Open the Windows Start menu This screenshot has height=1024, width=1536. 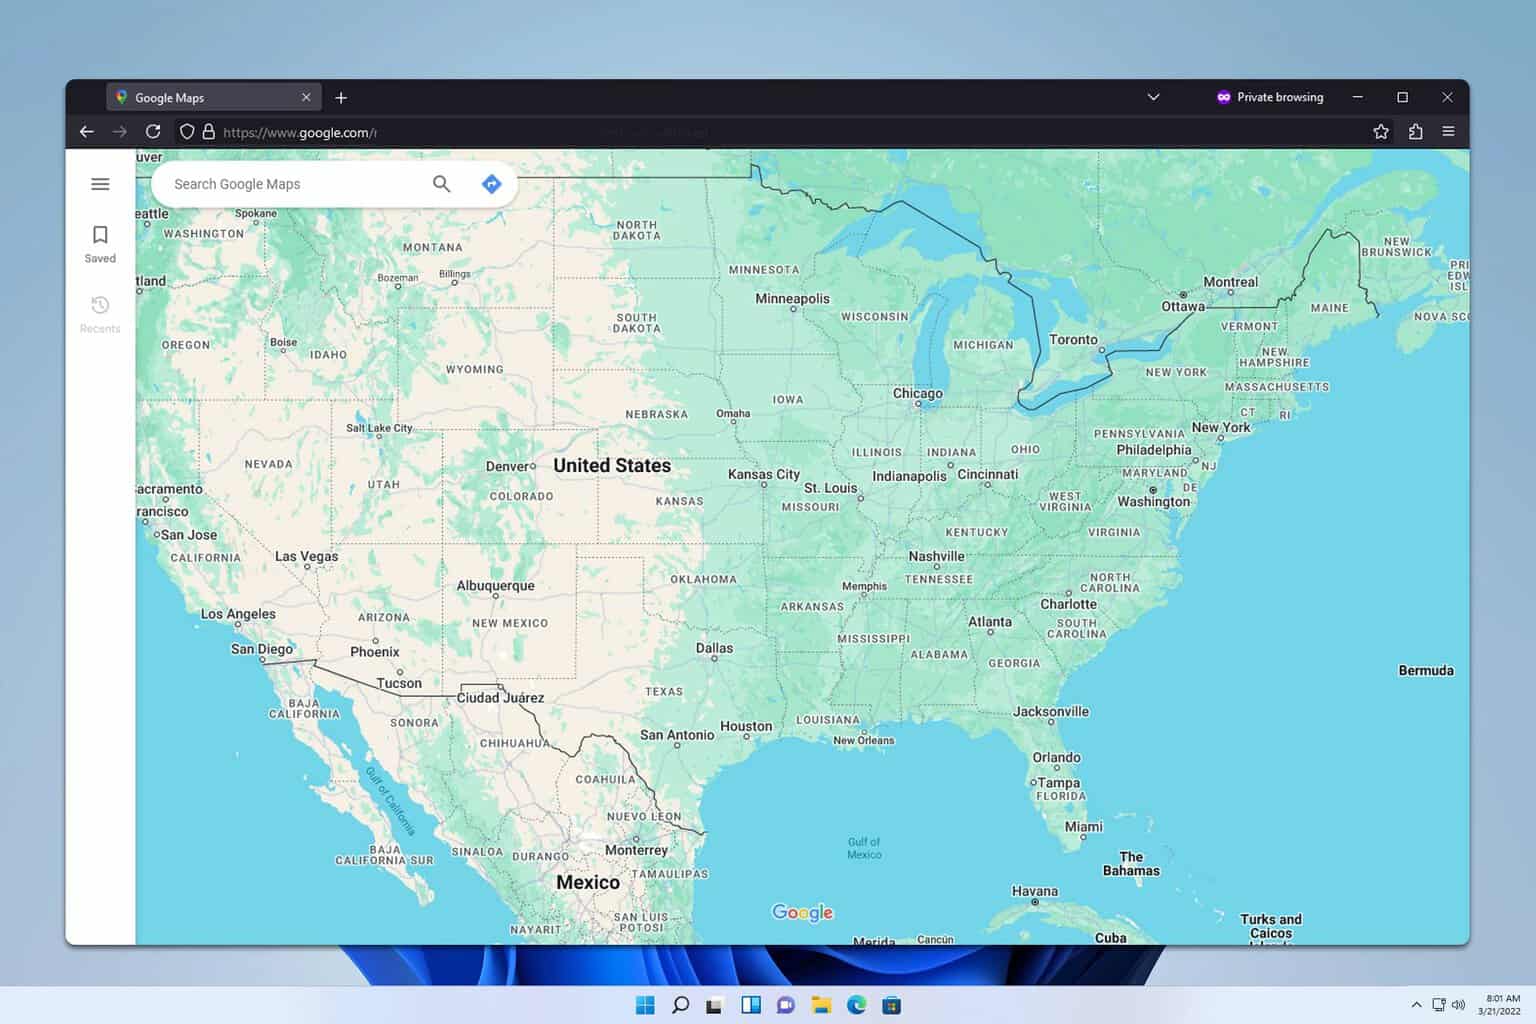(645, 1005)
